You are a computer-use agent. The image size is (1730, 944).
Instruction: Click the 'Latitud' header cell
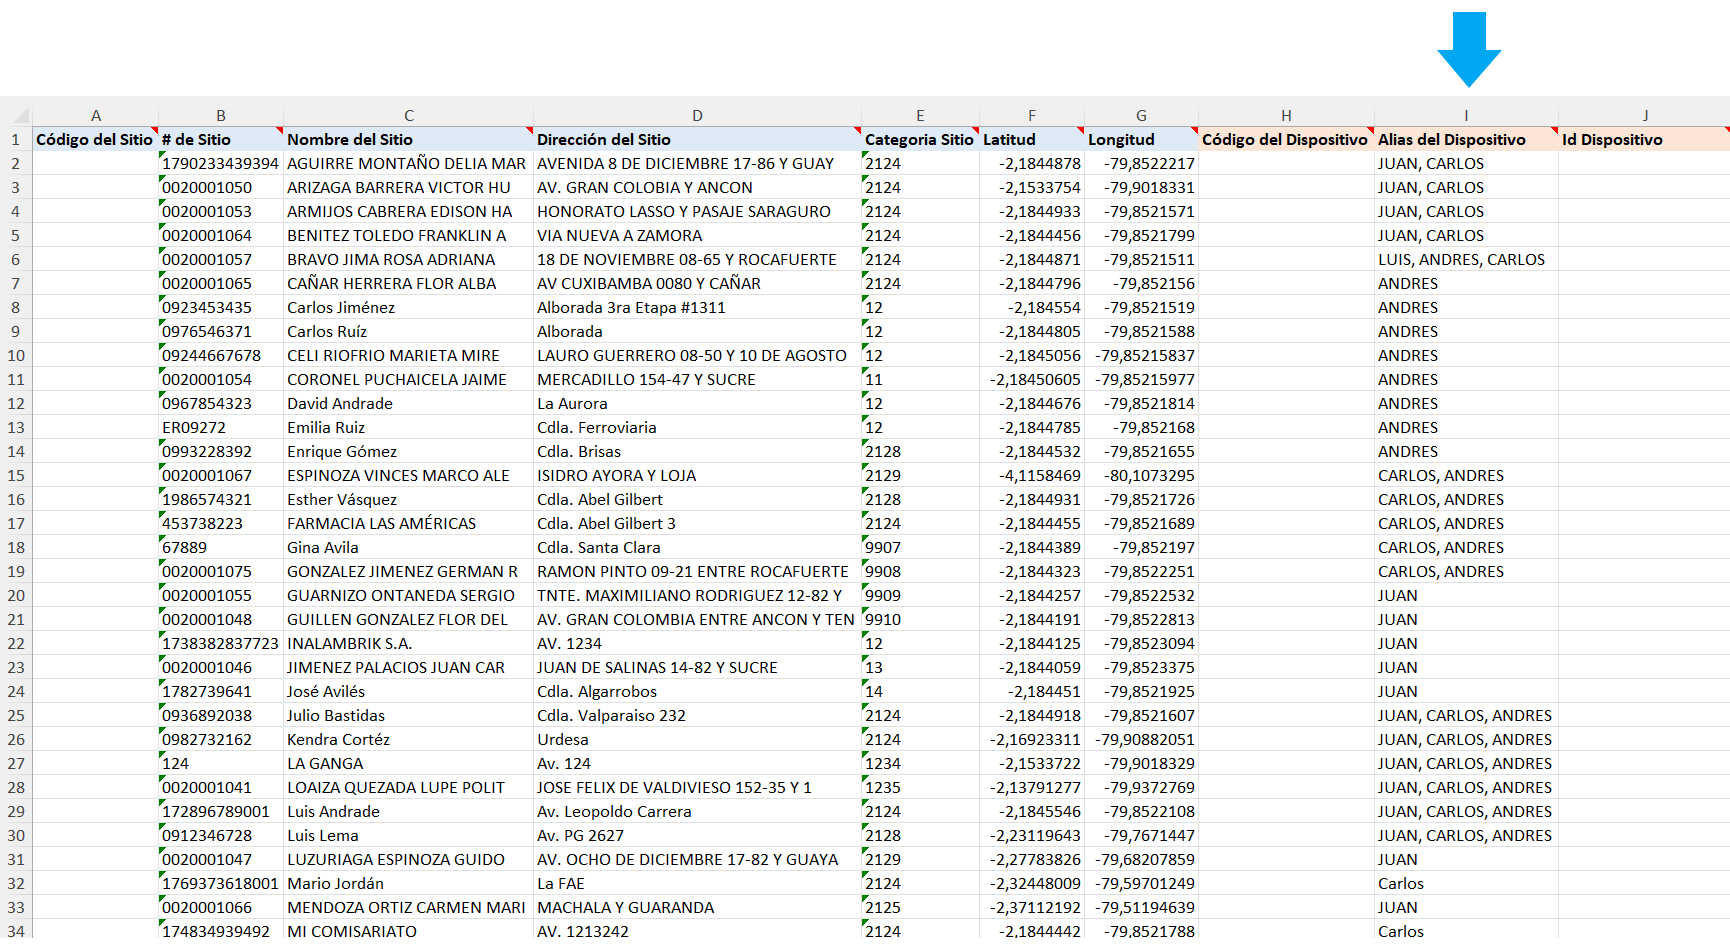point(1032,139)
